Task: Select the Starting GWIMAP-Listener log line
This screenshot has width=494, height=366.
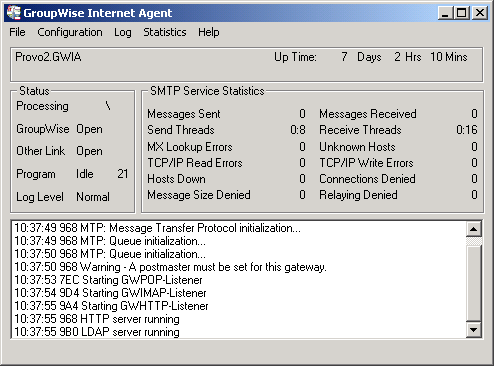Action: 110,293
